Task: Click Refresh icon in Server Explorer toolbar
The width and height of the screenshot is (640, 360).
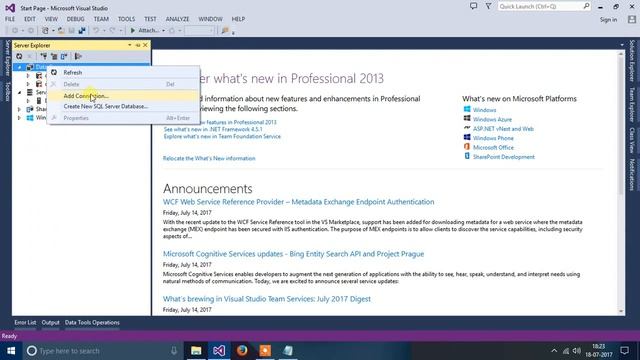Action: [19, 56]
